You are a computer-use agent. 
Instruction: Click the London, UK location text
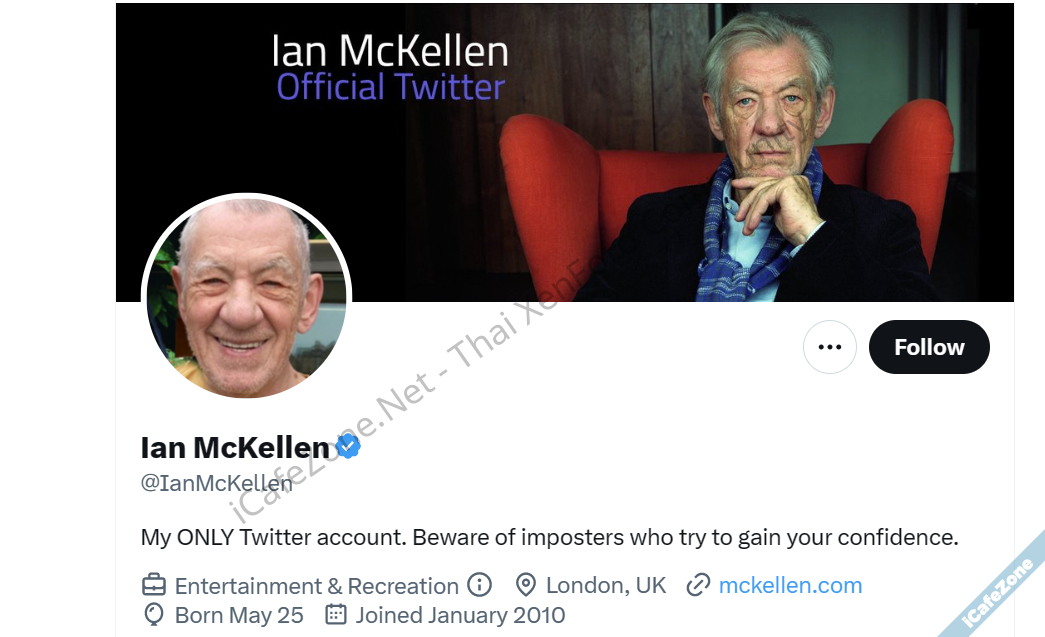point(606,585)
